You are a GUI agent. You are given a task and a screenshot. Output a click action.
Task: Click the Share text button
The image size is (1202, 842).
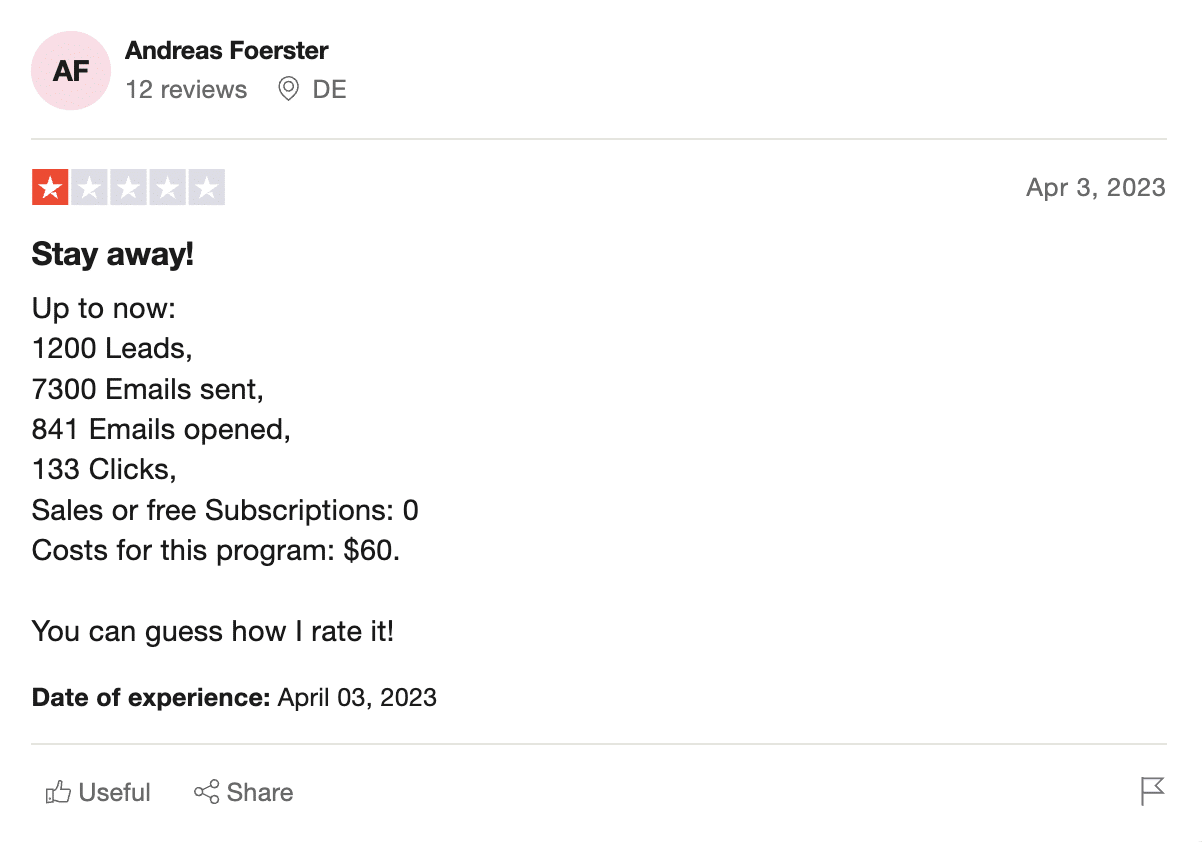(x=260, y=793)
